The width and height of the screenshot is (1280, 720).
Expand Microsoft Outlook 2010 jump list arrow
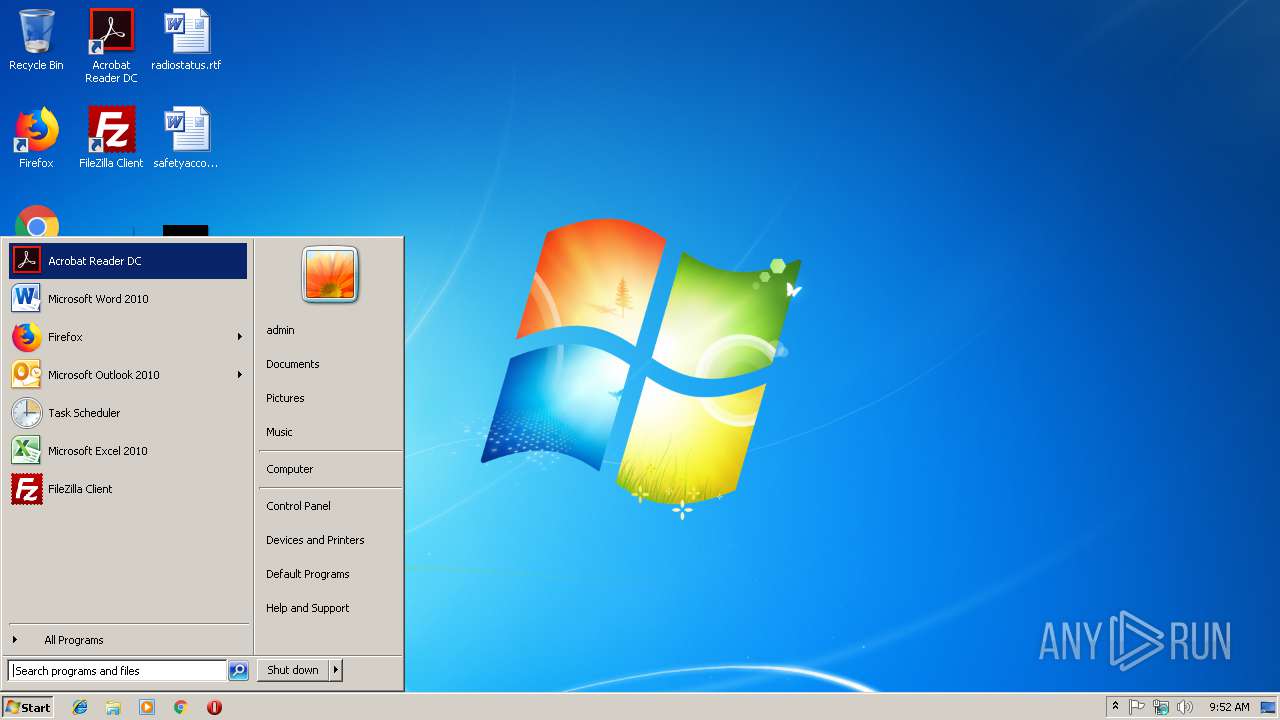pos(240,375)
